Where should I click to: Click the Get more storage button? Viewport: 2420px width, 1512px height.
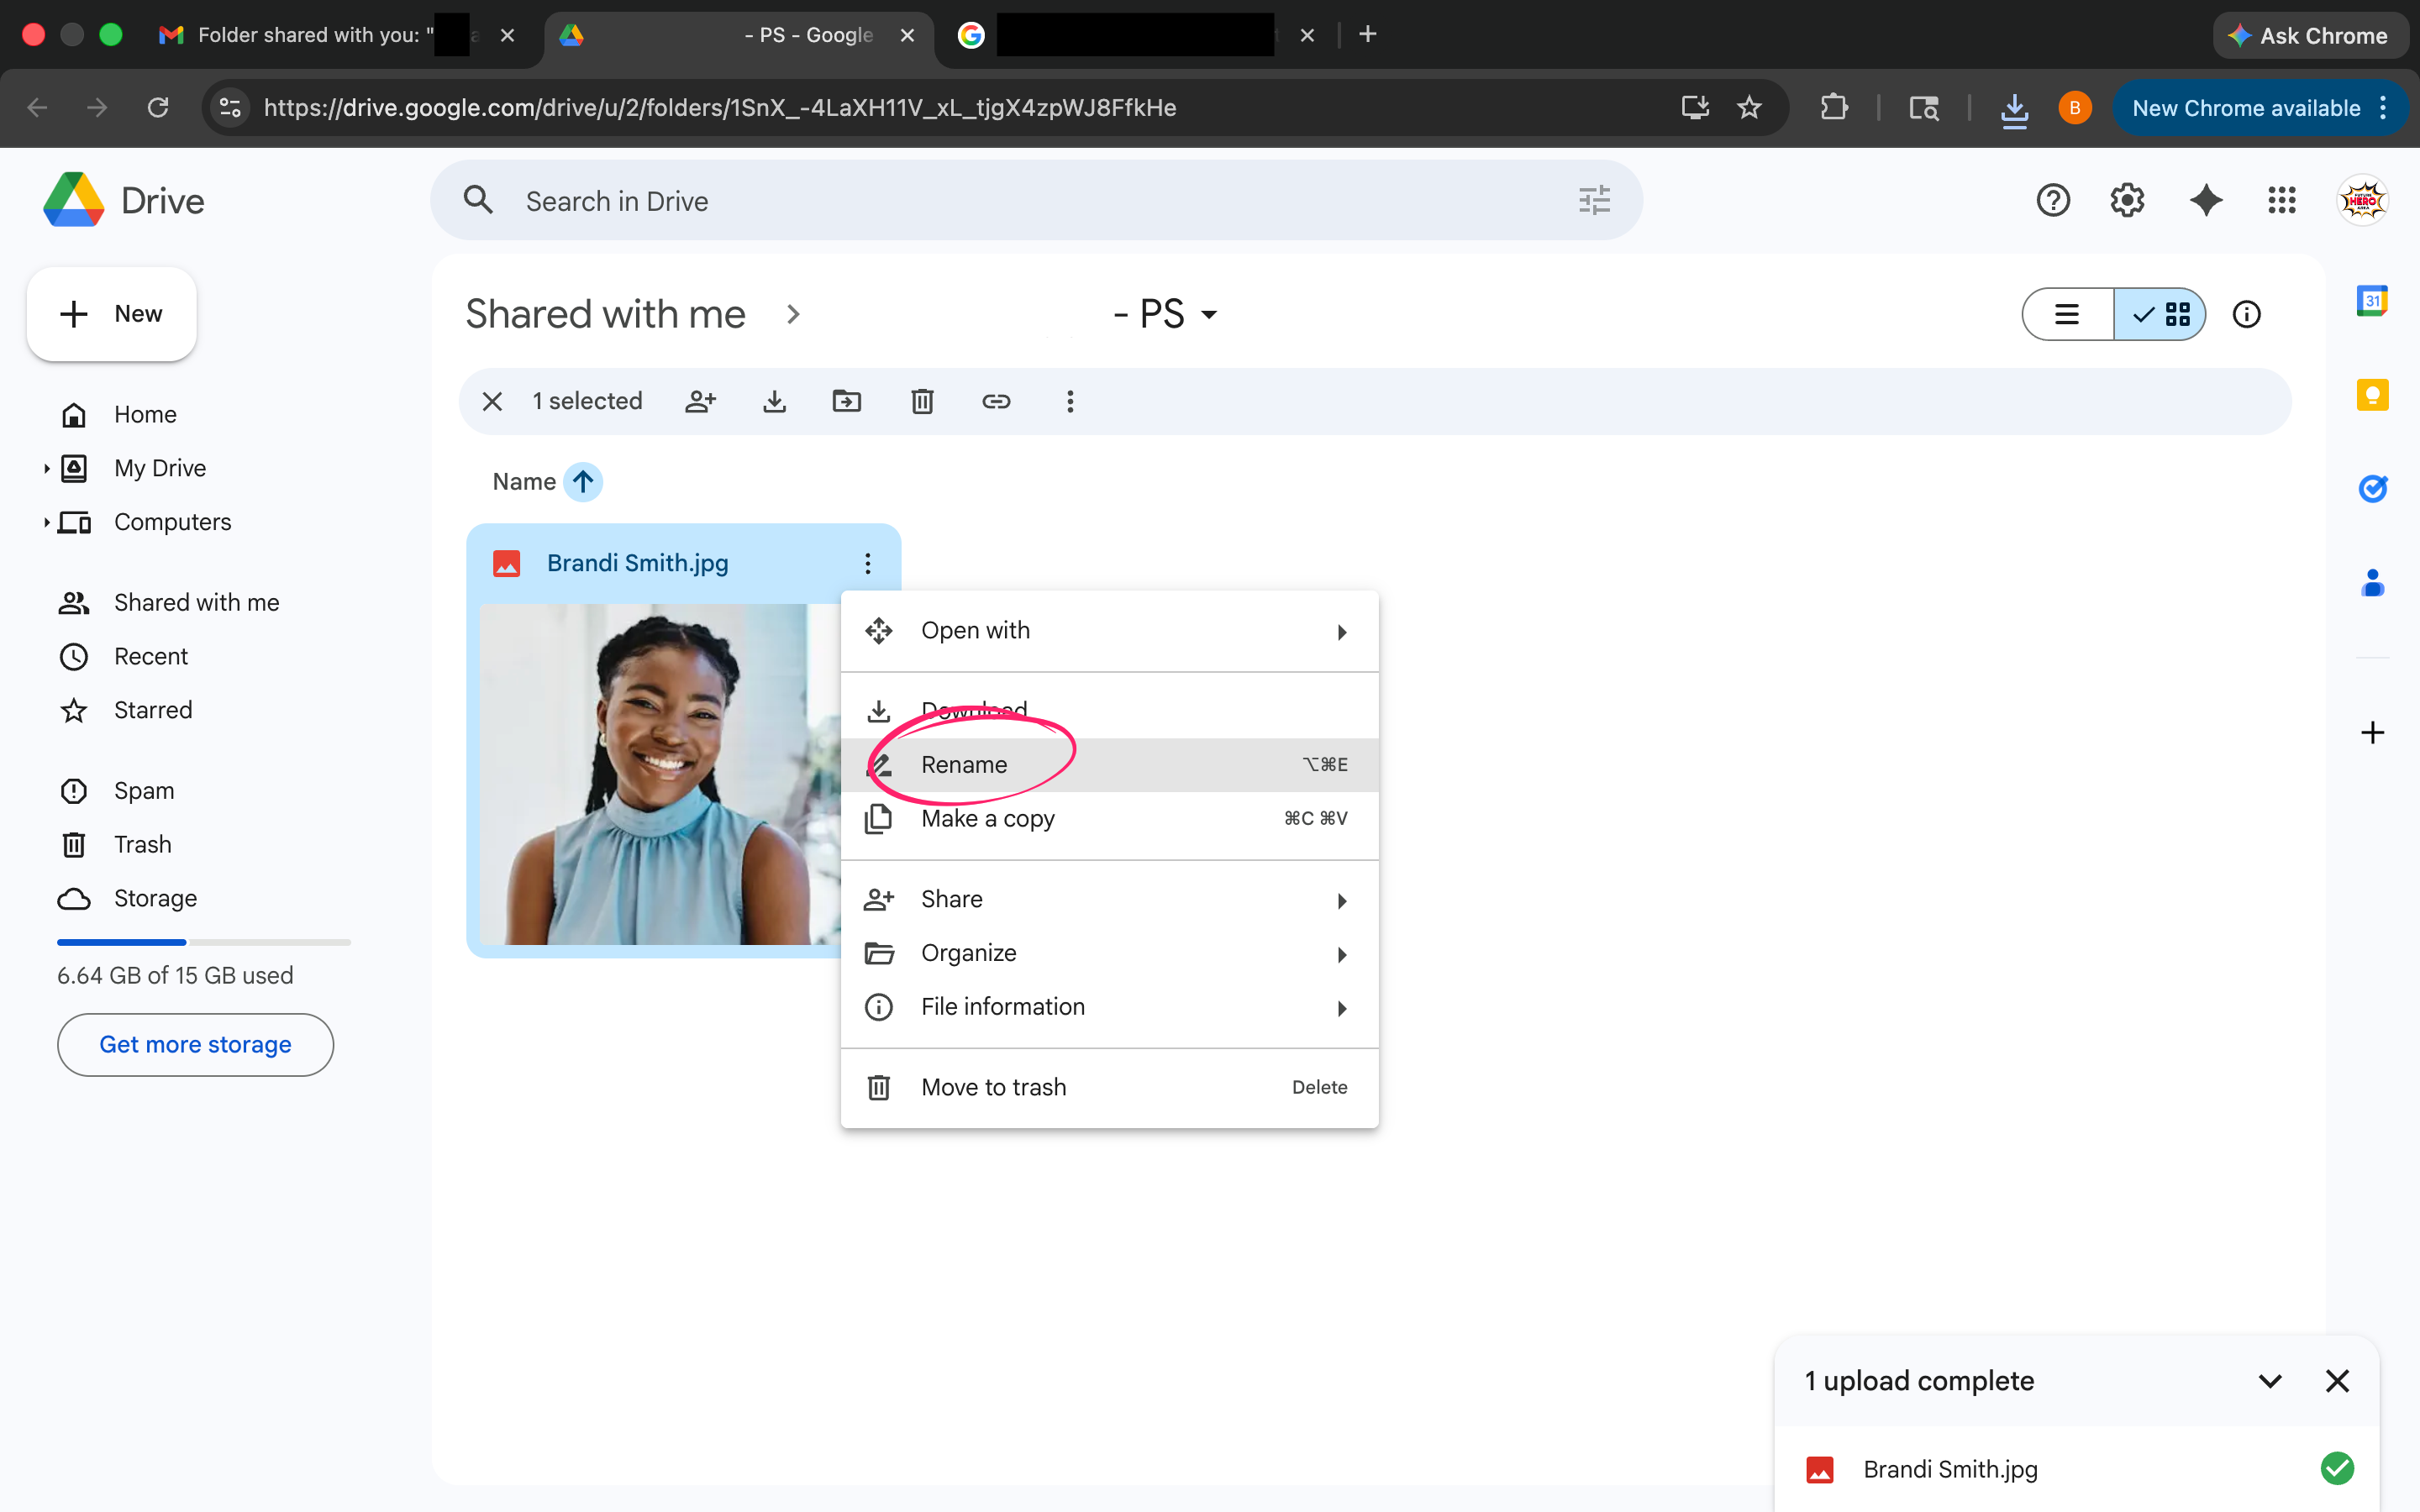[x=195, y=1044]
